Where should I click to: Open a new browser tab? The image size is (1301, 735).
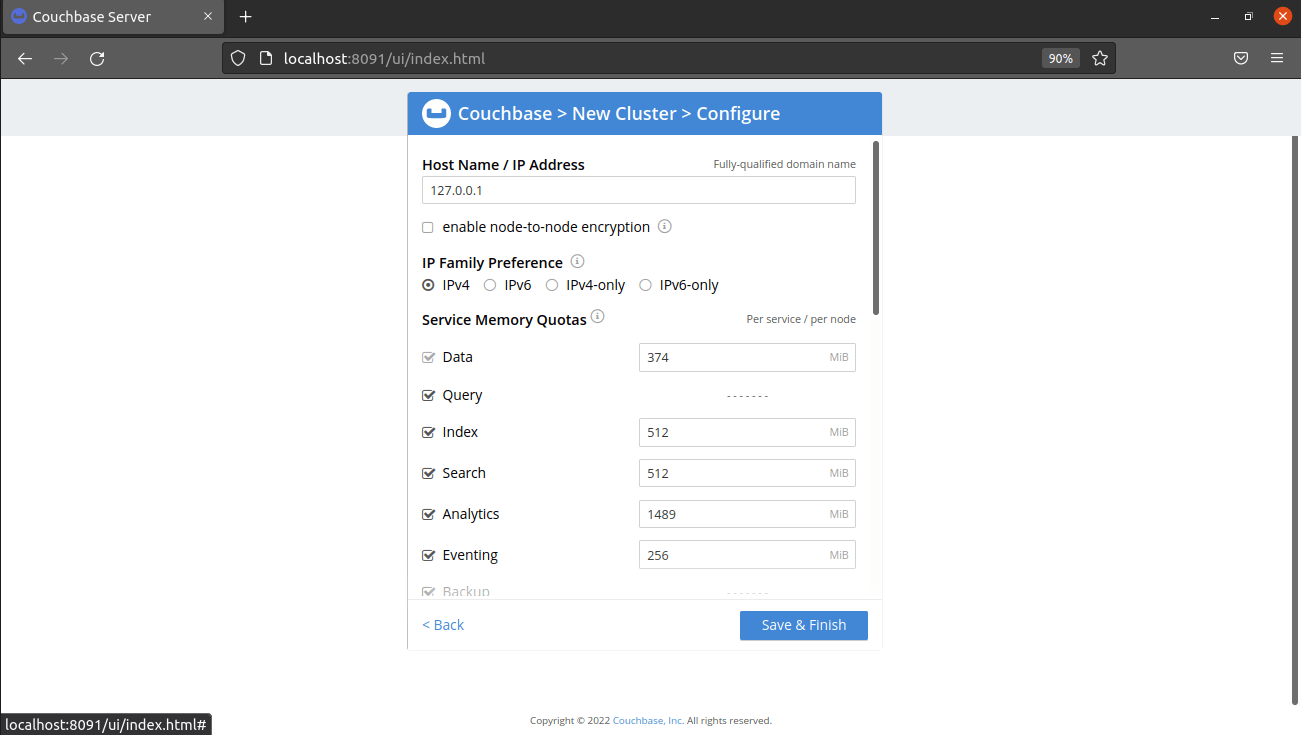point(246,17)
